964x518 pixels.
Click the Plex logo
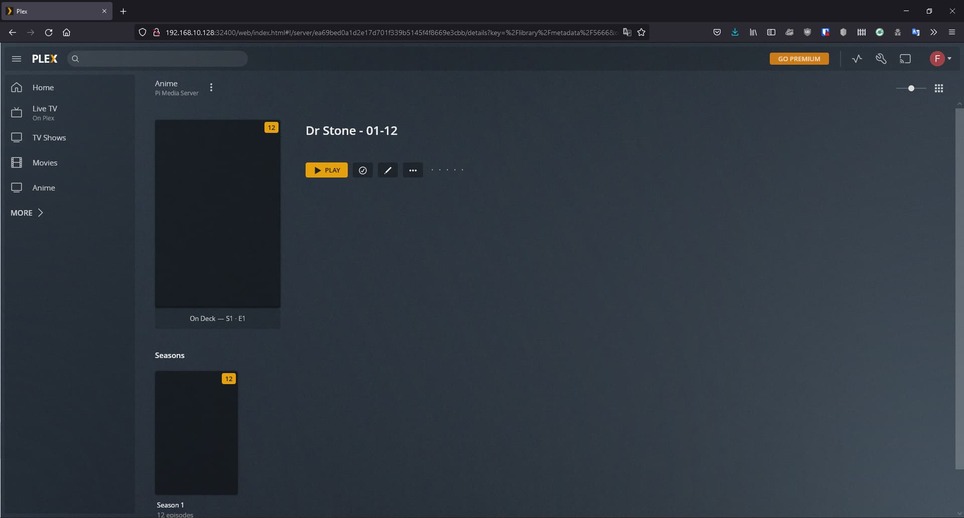44,59
